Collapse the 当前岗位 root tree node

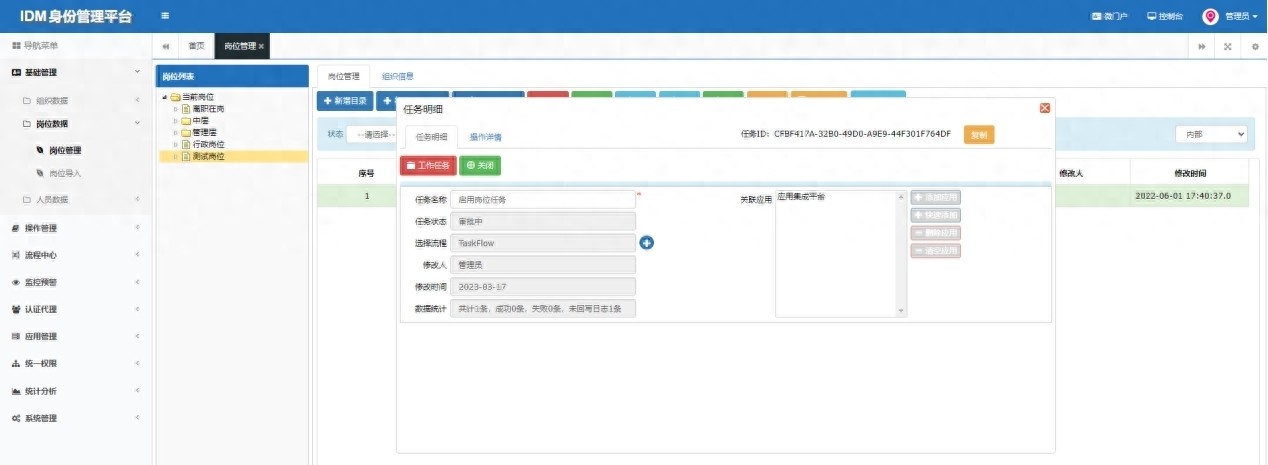[164, 97]
